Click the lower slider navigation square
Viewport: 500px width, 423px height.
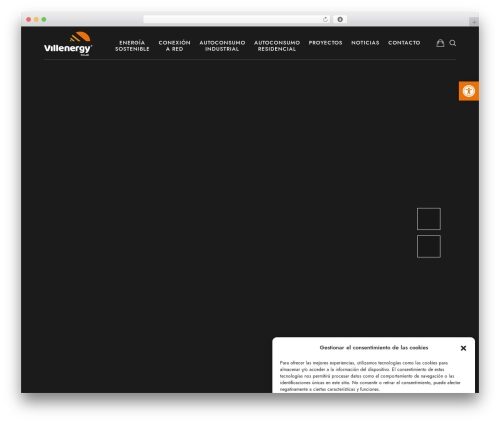(429, 246)
